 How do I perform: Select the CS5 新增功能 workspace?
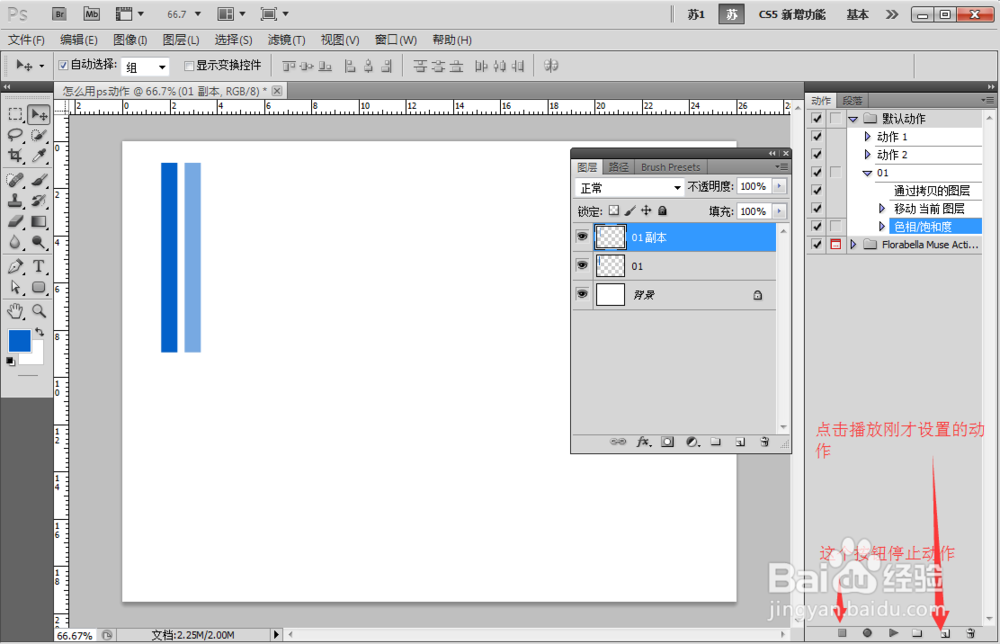pyautogui.click(x=792, y=15)
